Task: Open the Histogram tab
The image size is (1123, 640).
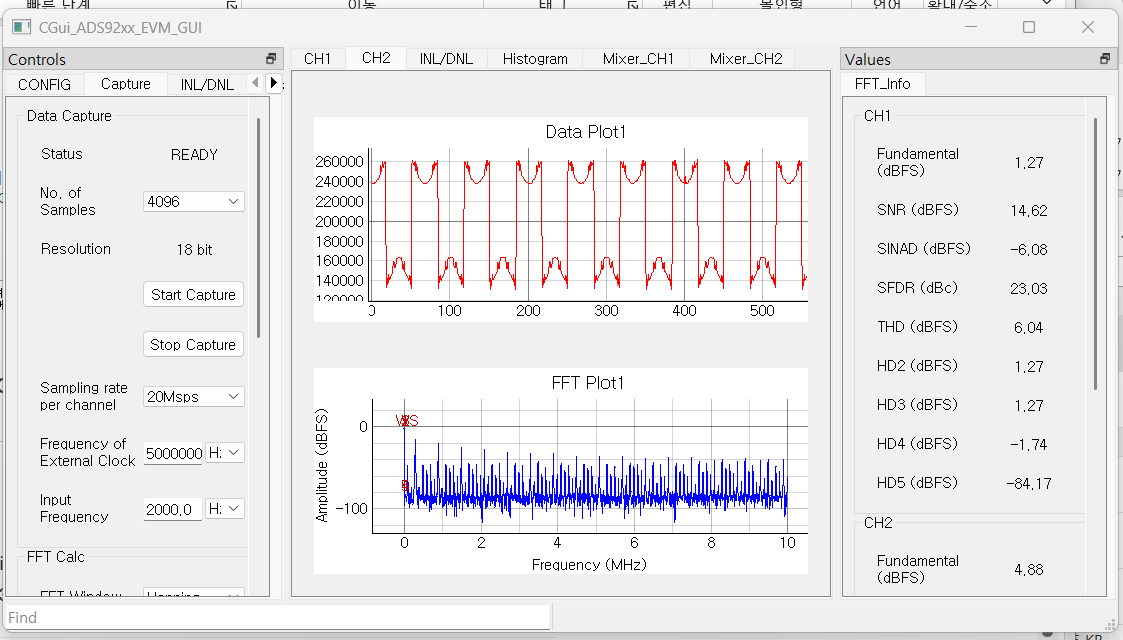Action: pos(535,59)
